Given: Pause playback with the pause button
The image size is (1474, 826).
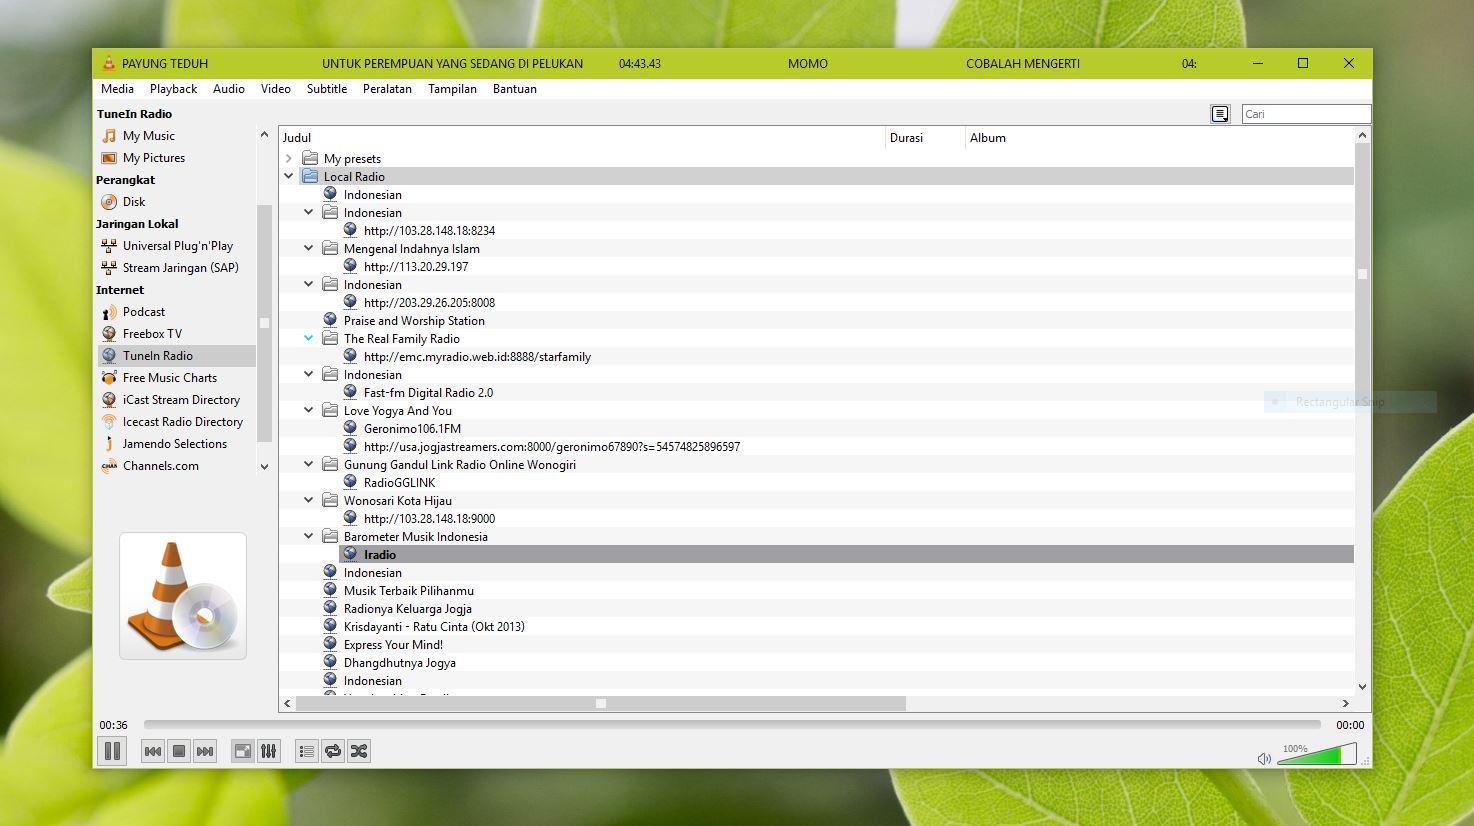Looking at the screenshot, I should coord(112,751).
